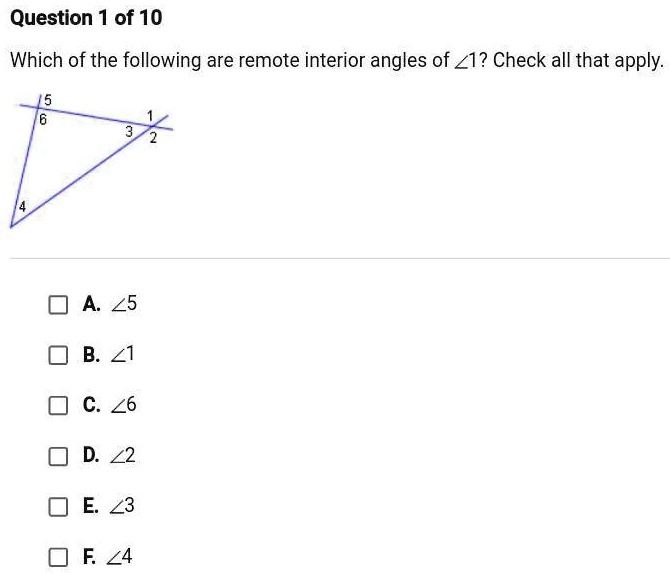Tick the checkbox beside option B ∠1

coord(58,355)
